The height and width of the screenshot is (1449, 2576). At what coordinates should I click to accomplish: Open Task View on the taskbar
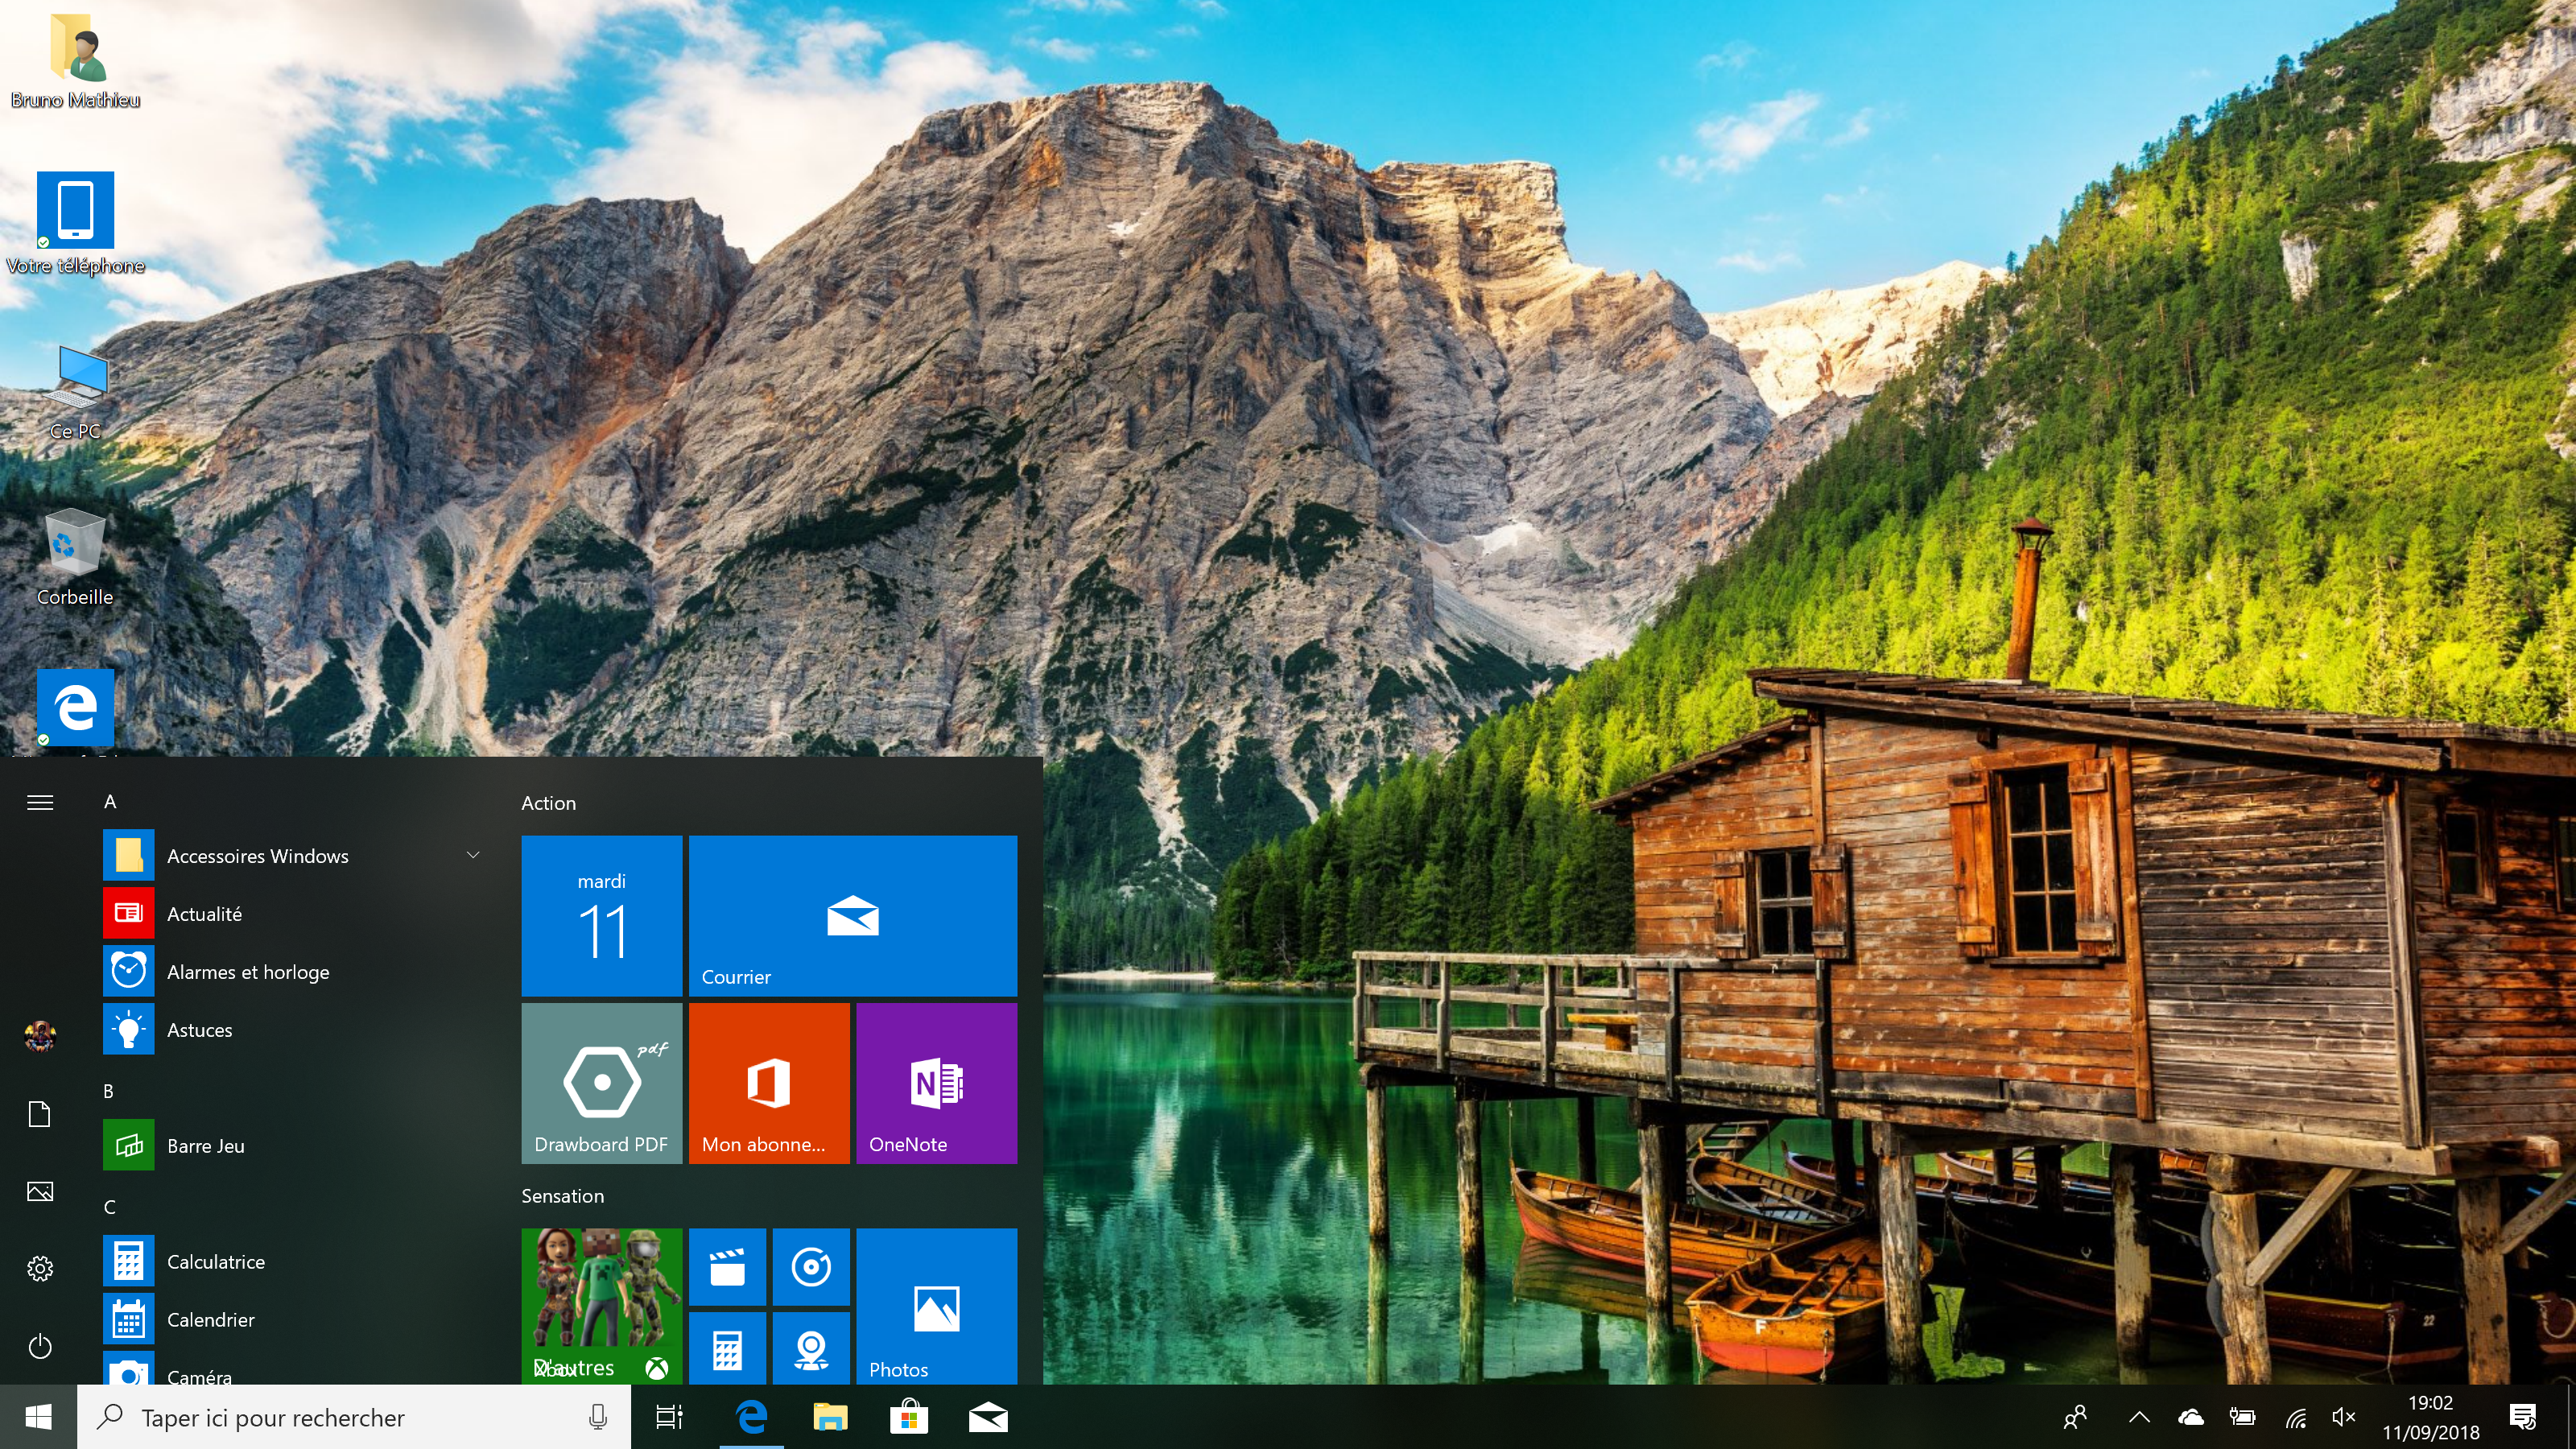tap(669, 1417)
